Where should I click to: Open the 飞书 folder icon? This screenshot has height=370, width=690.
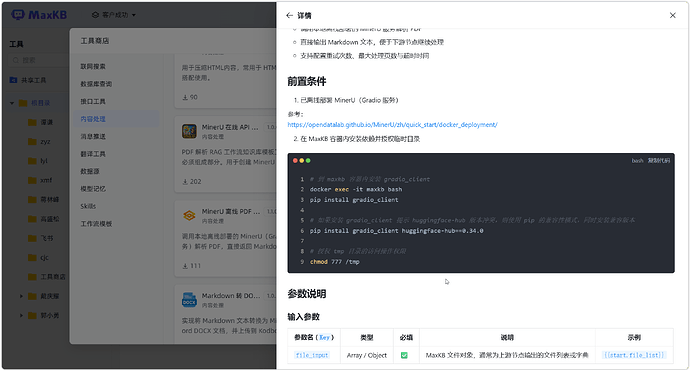tap(32, 238)
